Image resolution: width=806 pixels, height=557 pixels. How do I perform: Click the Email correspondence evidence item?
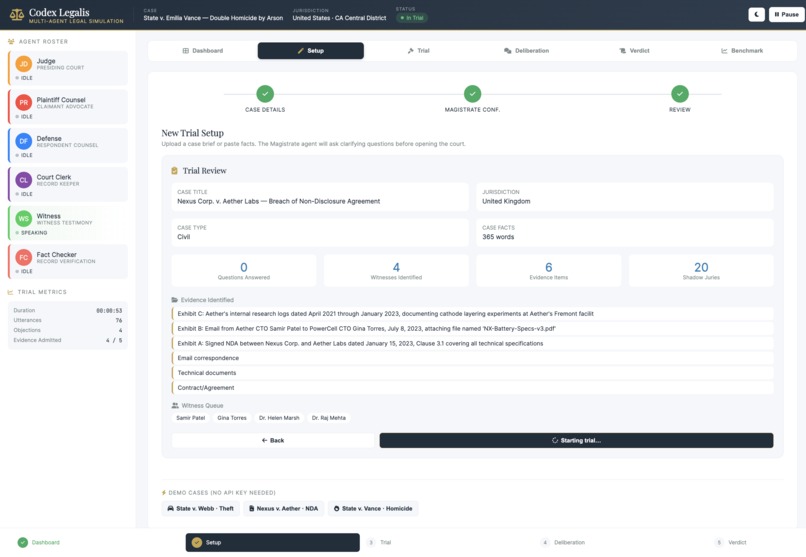[x=472, y=358]
